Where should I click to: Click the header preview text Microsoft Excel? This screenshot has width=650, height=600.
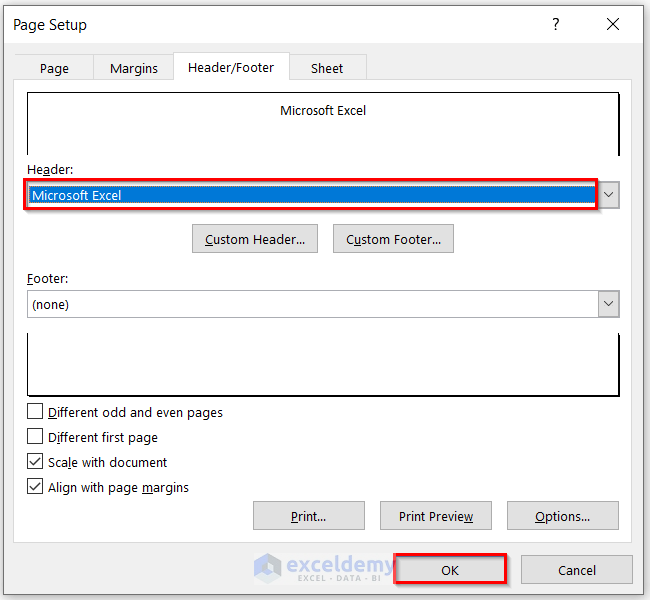click(323, 111)
